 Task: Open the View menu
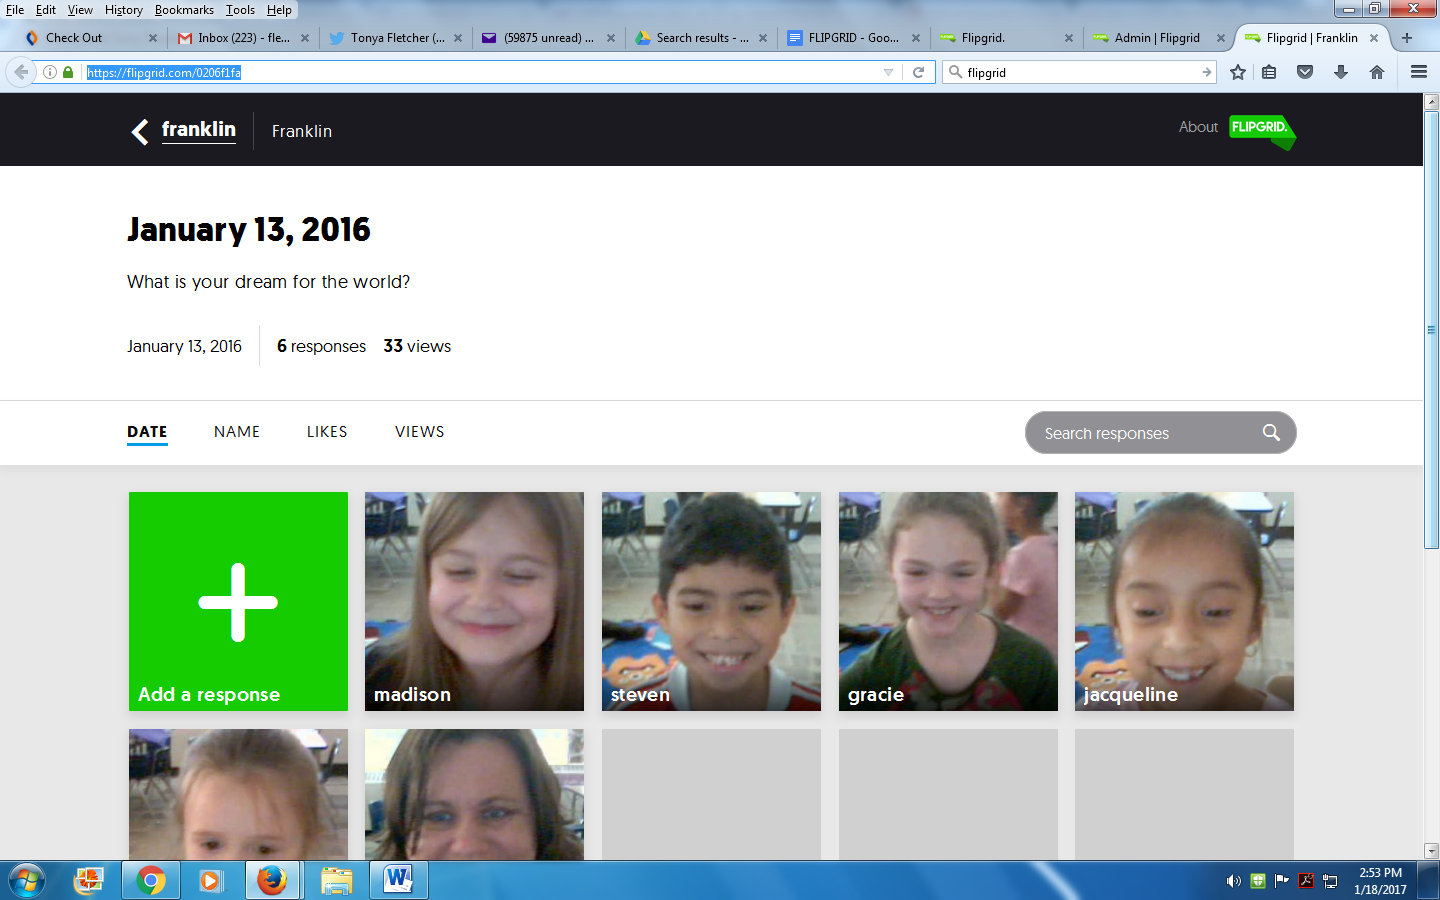coord(80,10)
